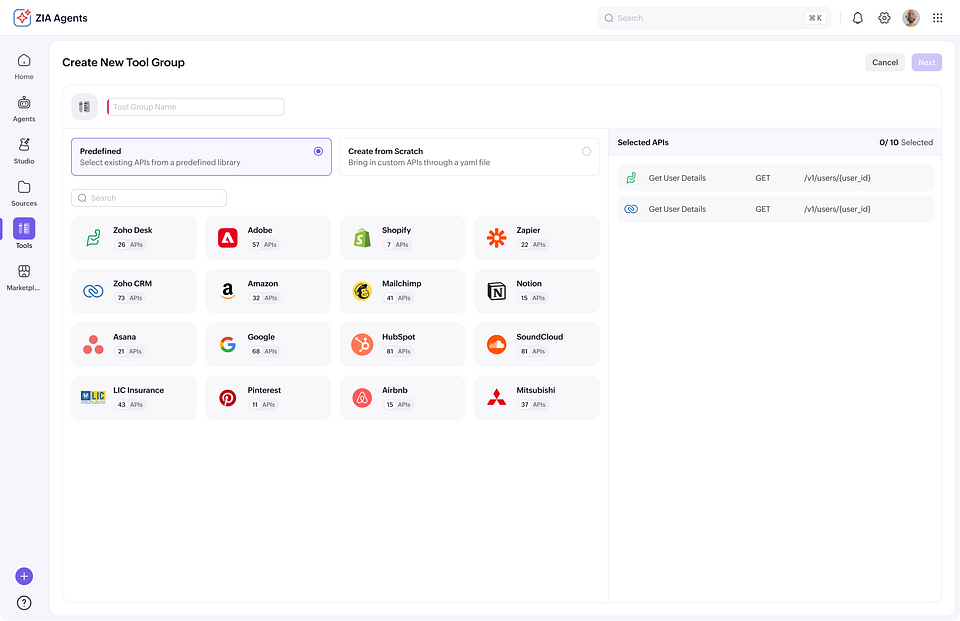Viewport: 960px width, 621px height.
Task: Click the Cancel button
Action: pos(885,62)
